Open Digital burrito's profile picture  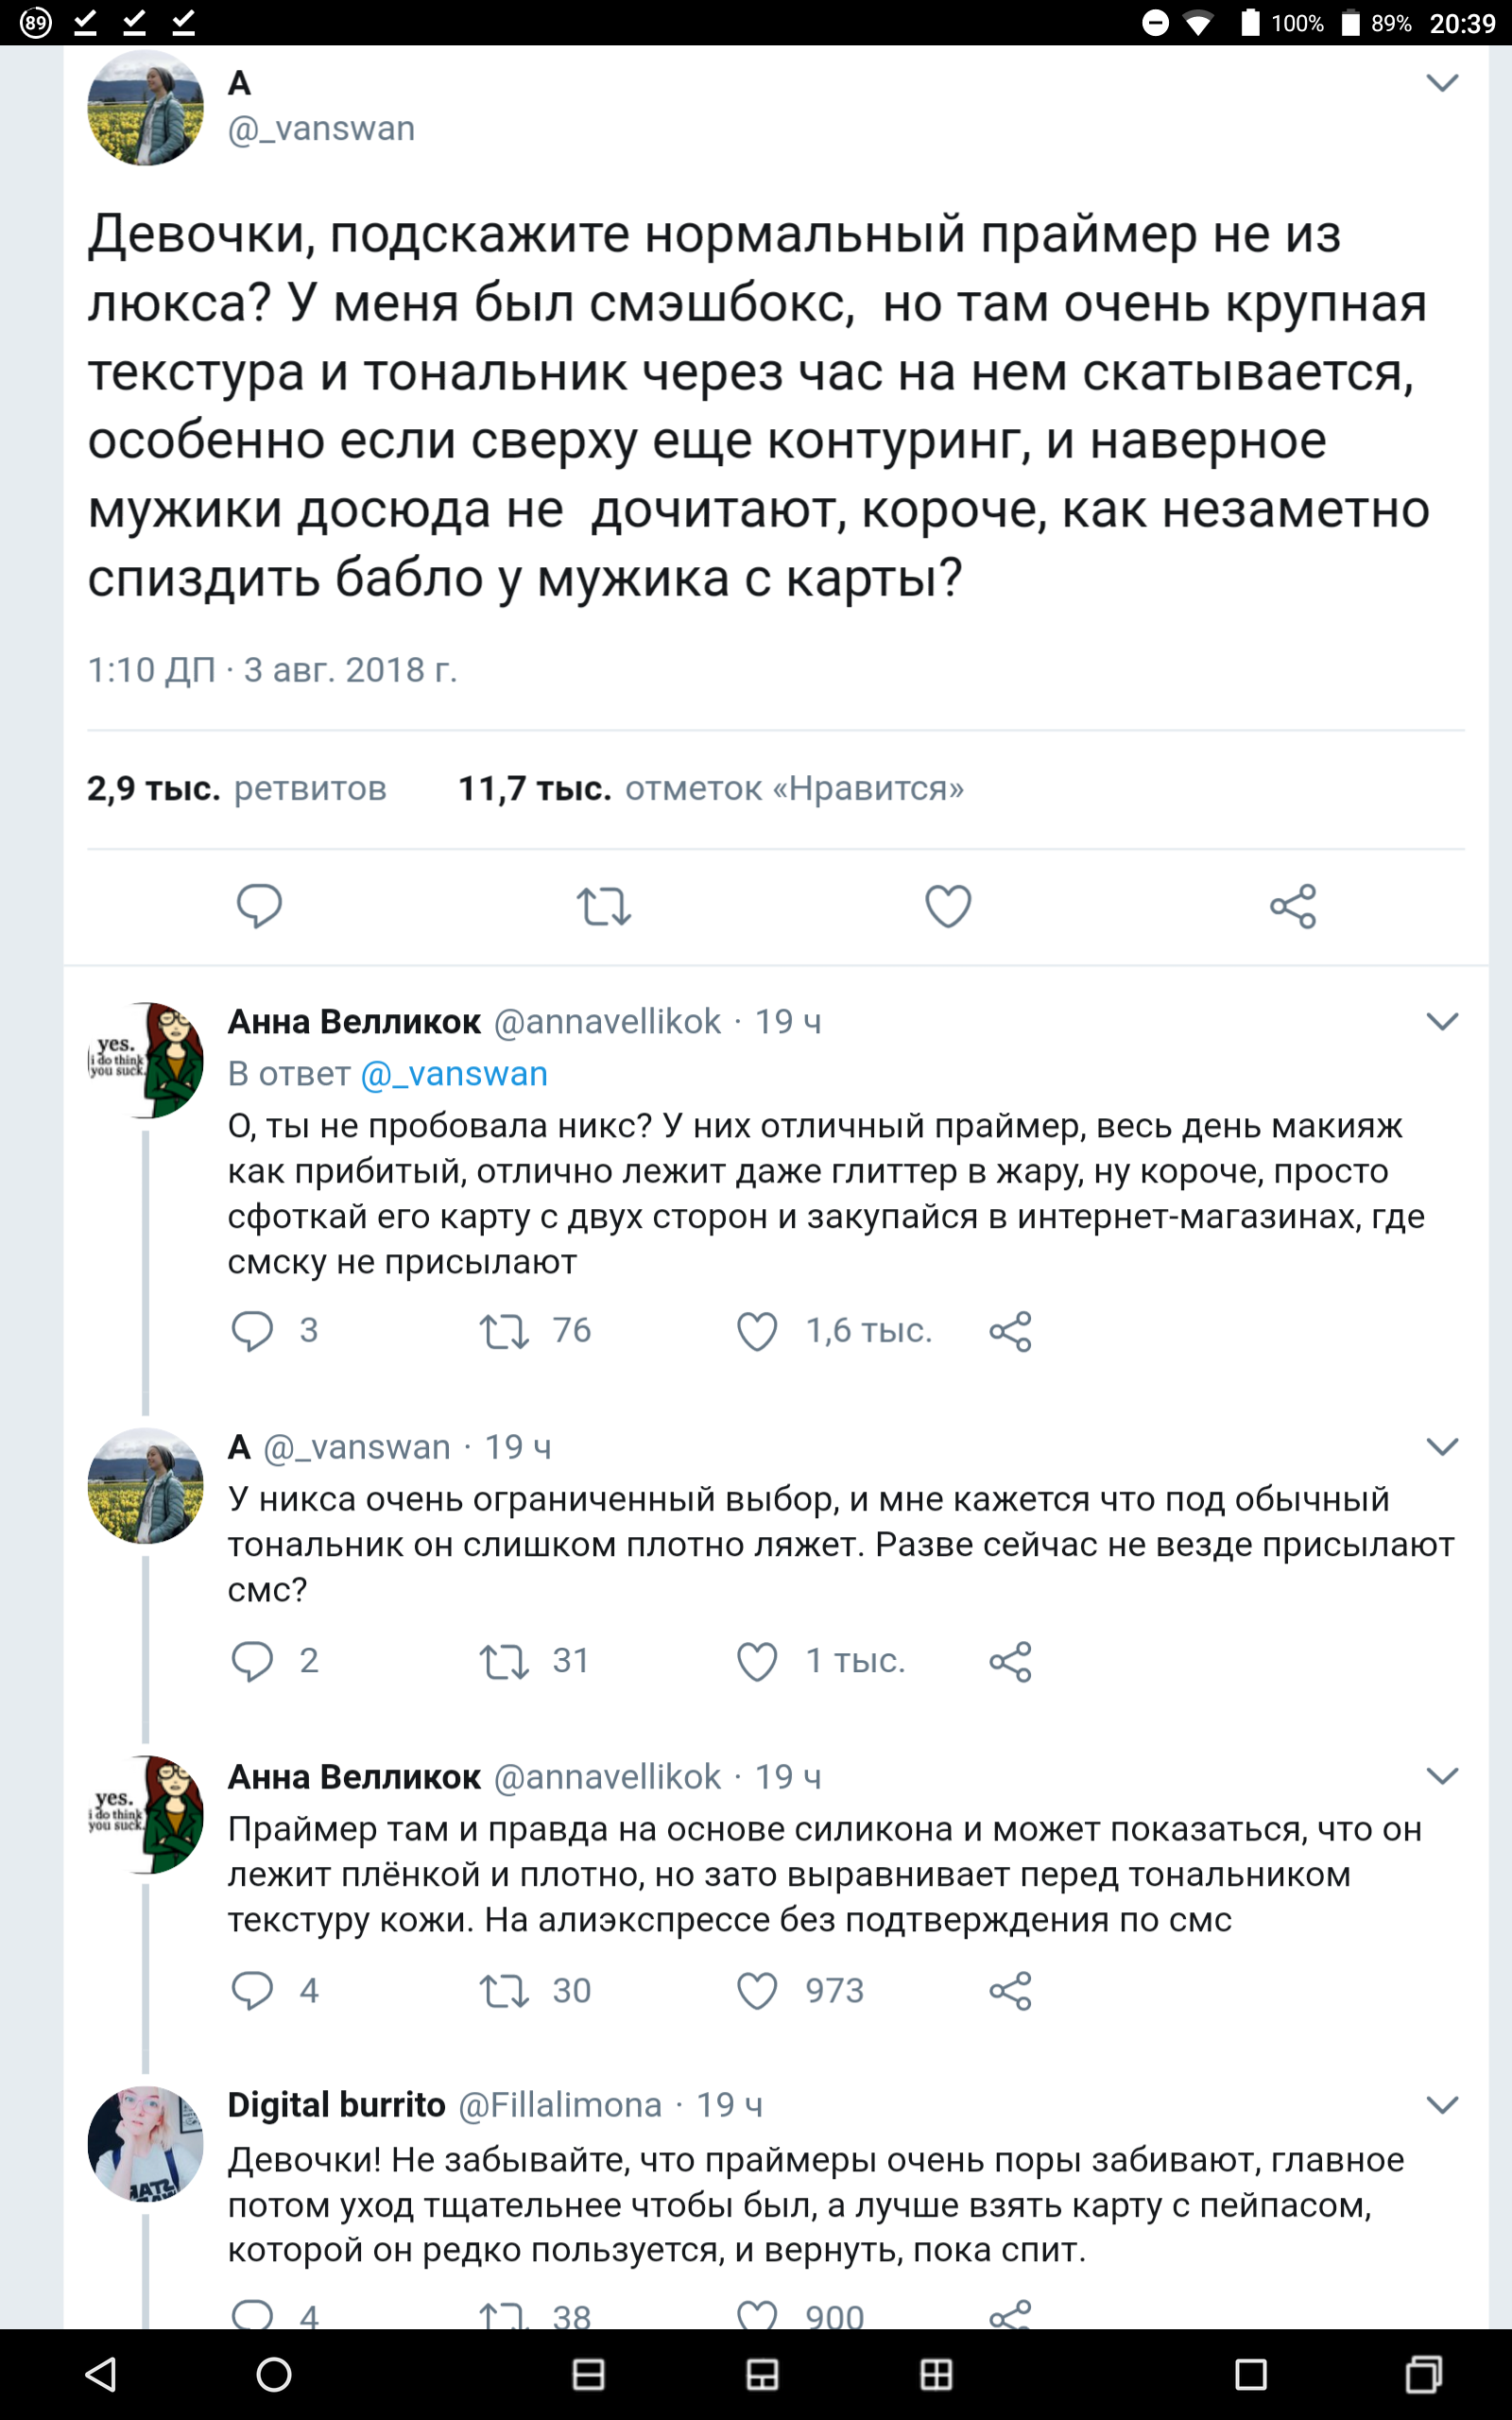click(146, 2144)
